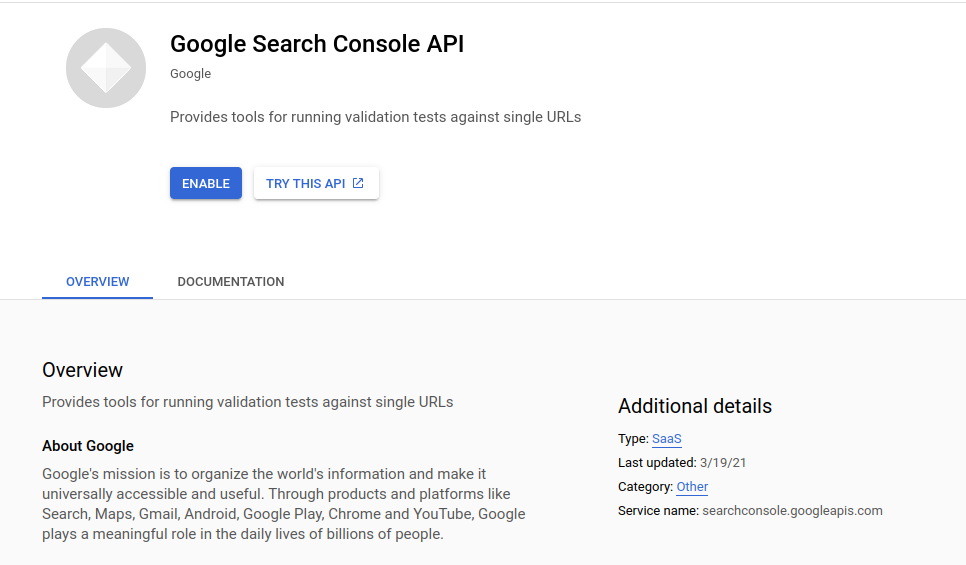The image size is (966, 565).
Task: Click the Google Search Console API title
Action: [x=317, y=44]
